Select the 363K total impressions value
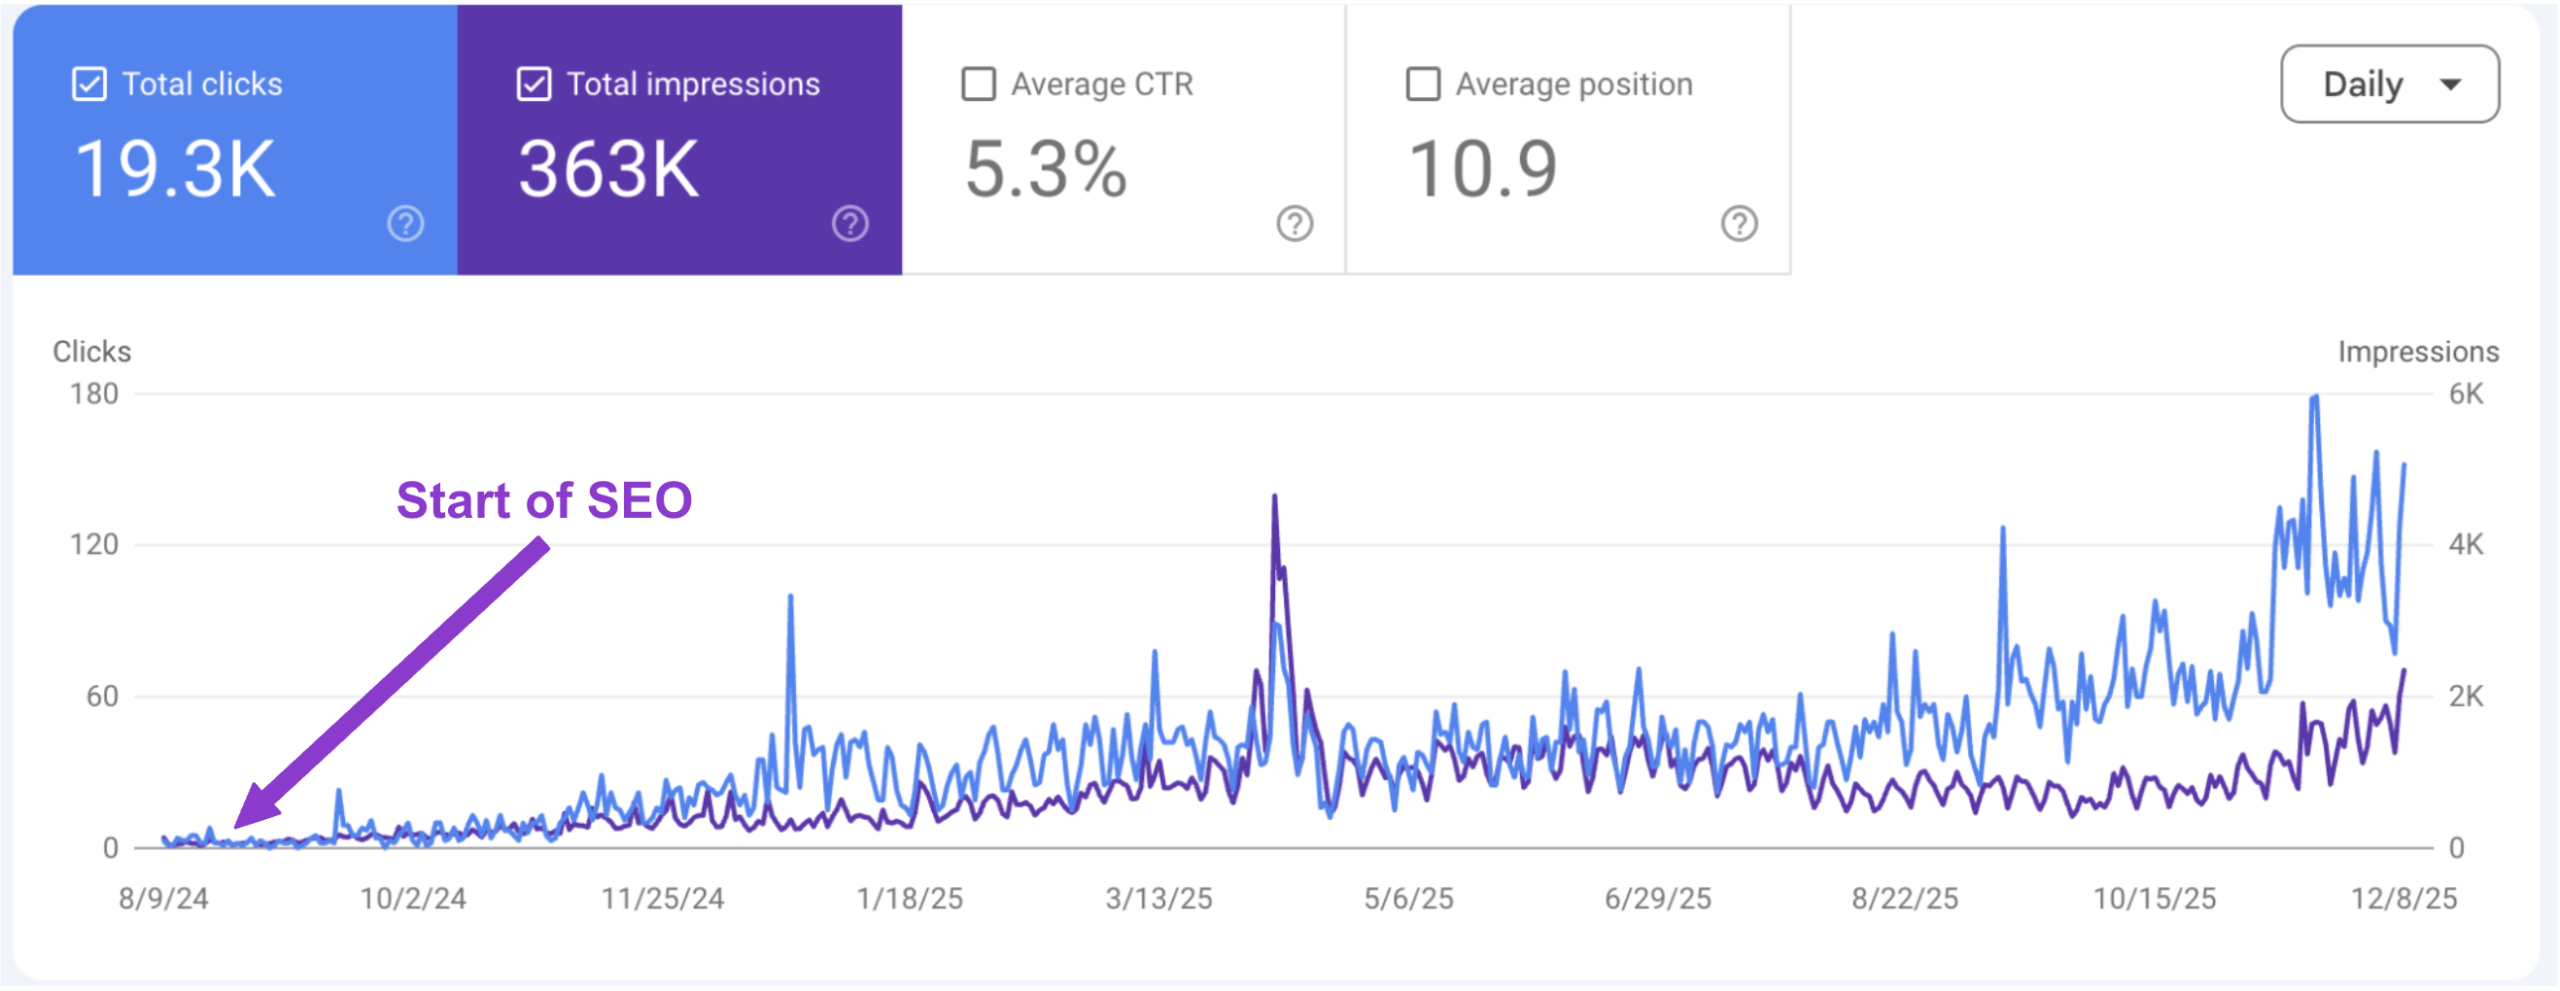Screen dimensions: 2560x991 tap(608, 169)
